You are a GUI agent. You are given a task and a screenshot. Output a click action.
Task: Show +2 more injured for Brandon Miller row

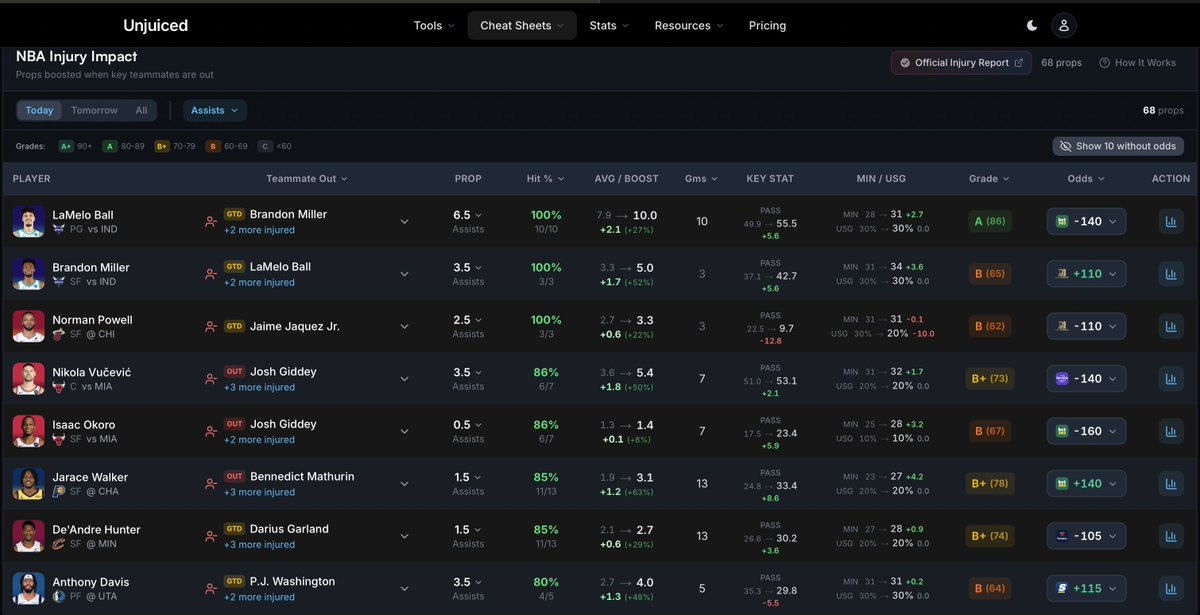point(259,283)
